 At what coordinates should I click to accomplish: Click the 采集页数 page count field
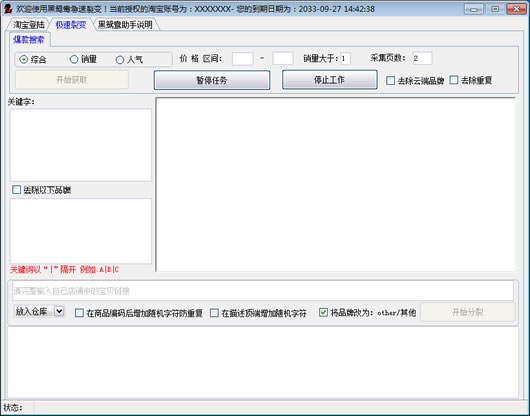coord(422,58)
